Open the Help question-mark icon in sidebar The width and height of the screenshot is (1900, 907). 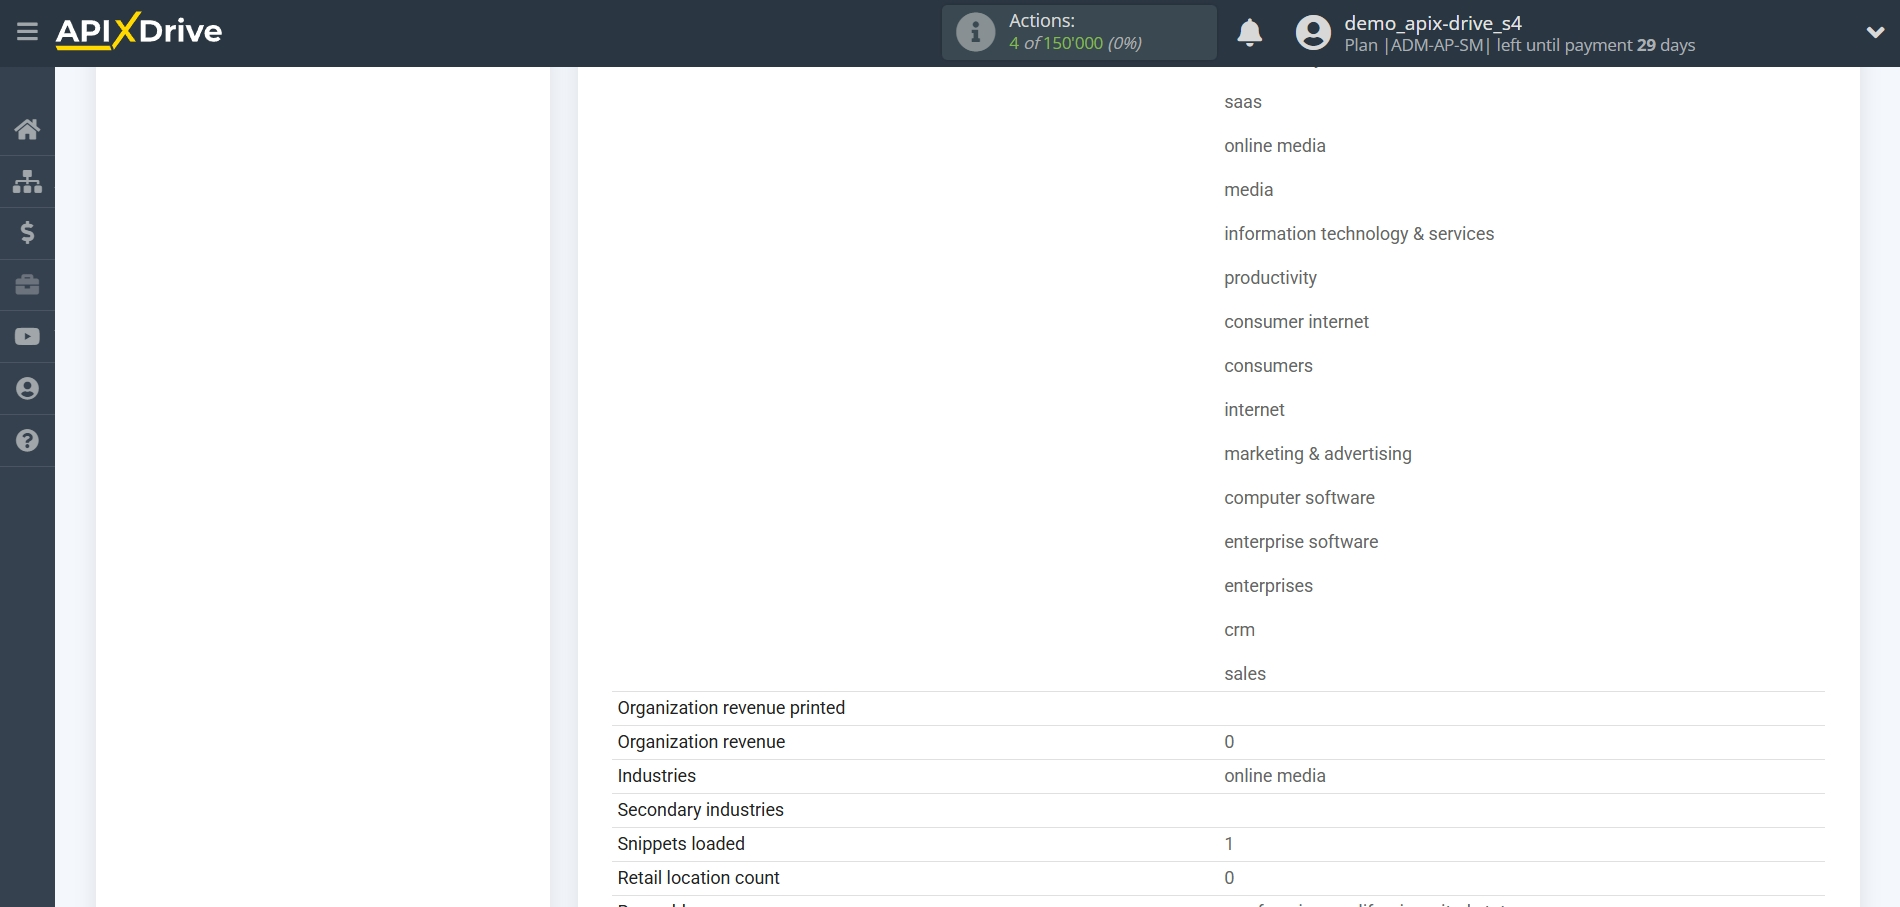pos(27,440)
